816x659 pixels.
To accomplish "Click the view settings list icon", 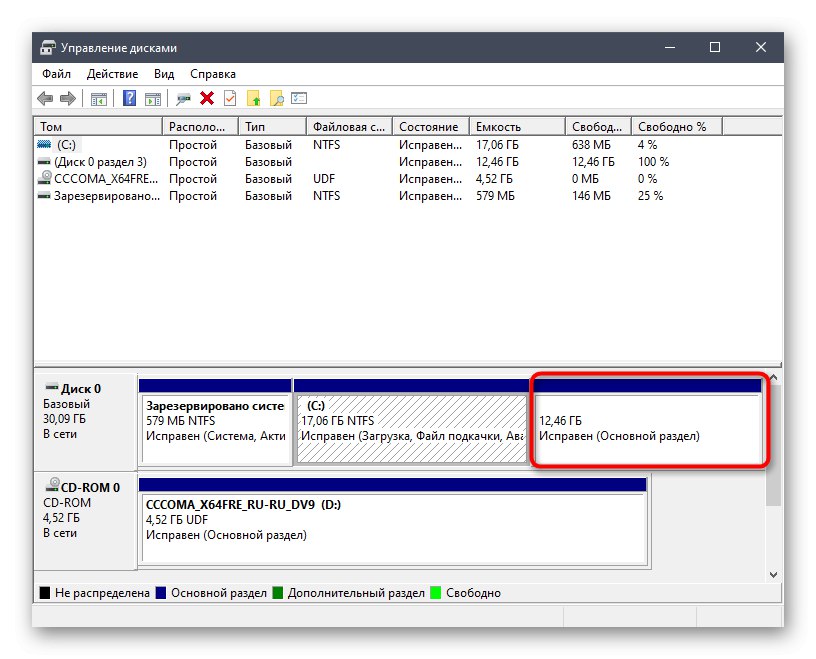I will pos(299,98).
